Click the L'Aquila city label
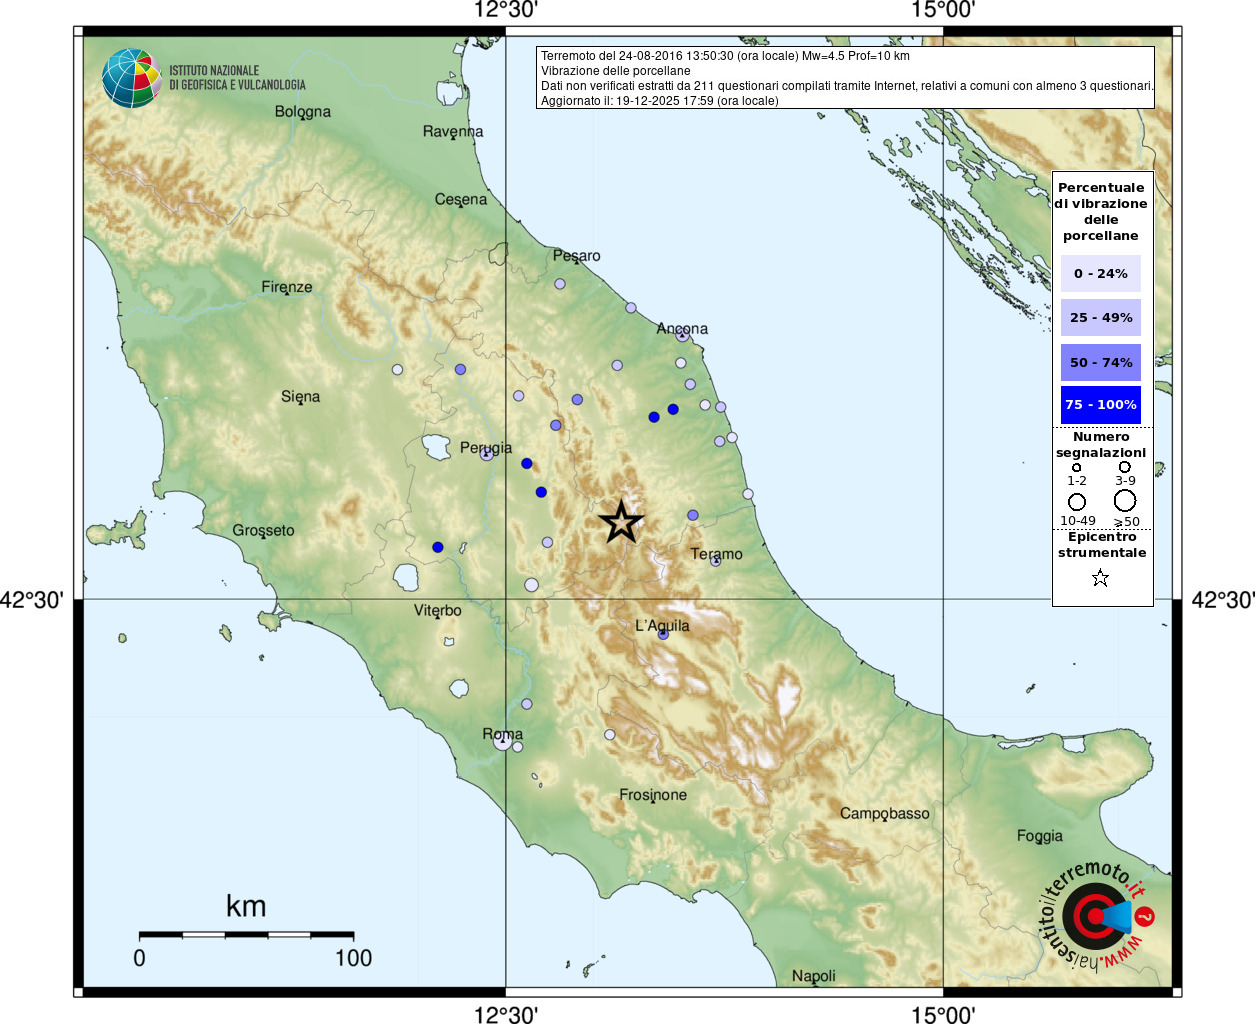The height and width of the screenshot is (1024, 1255). coord(662,626)
